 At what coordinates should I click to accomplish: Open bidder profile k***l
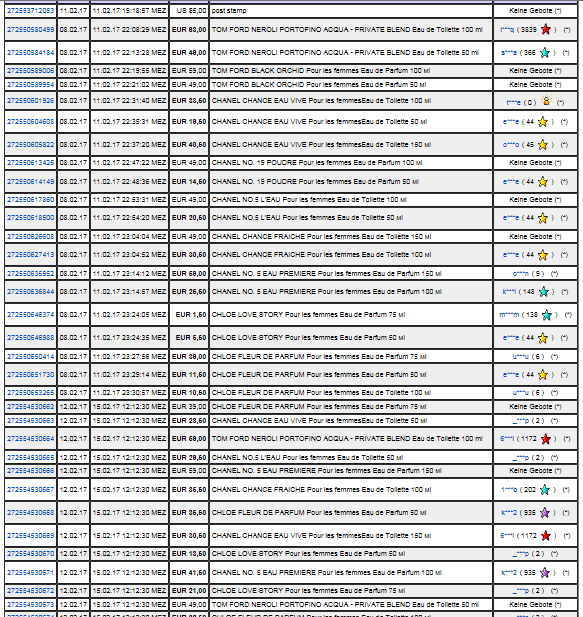point(509,292)
